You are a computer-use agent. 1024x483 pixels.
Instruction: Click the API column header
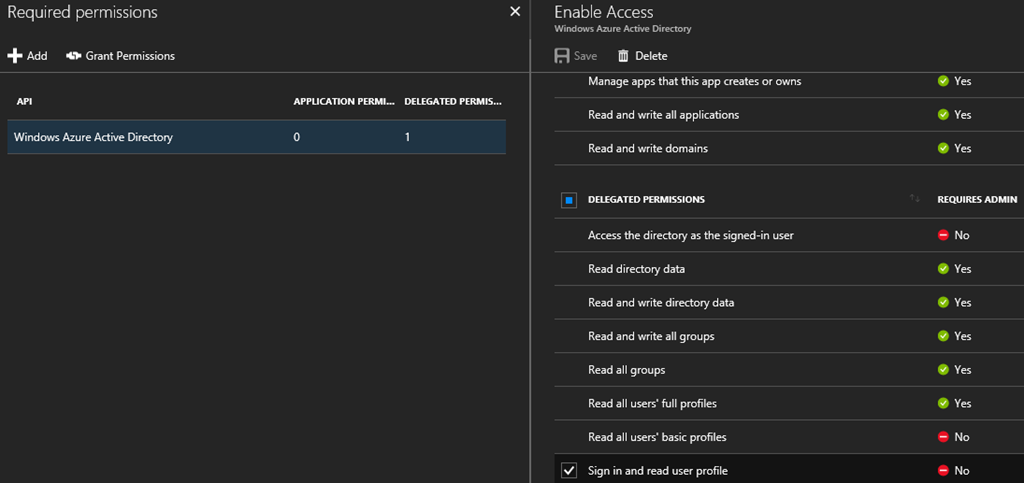click(25, 102)
